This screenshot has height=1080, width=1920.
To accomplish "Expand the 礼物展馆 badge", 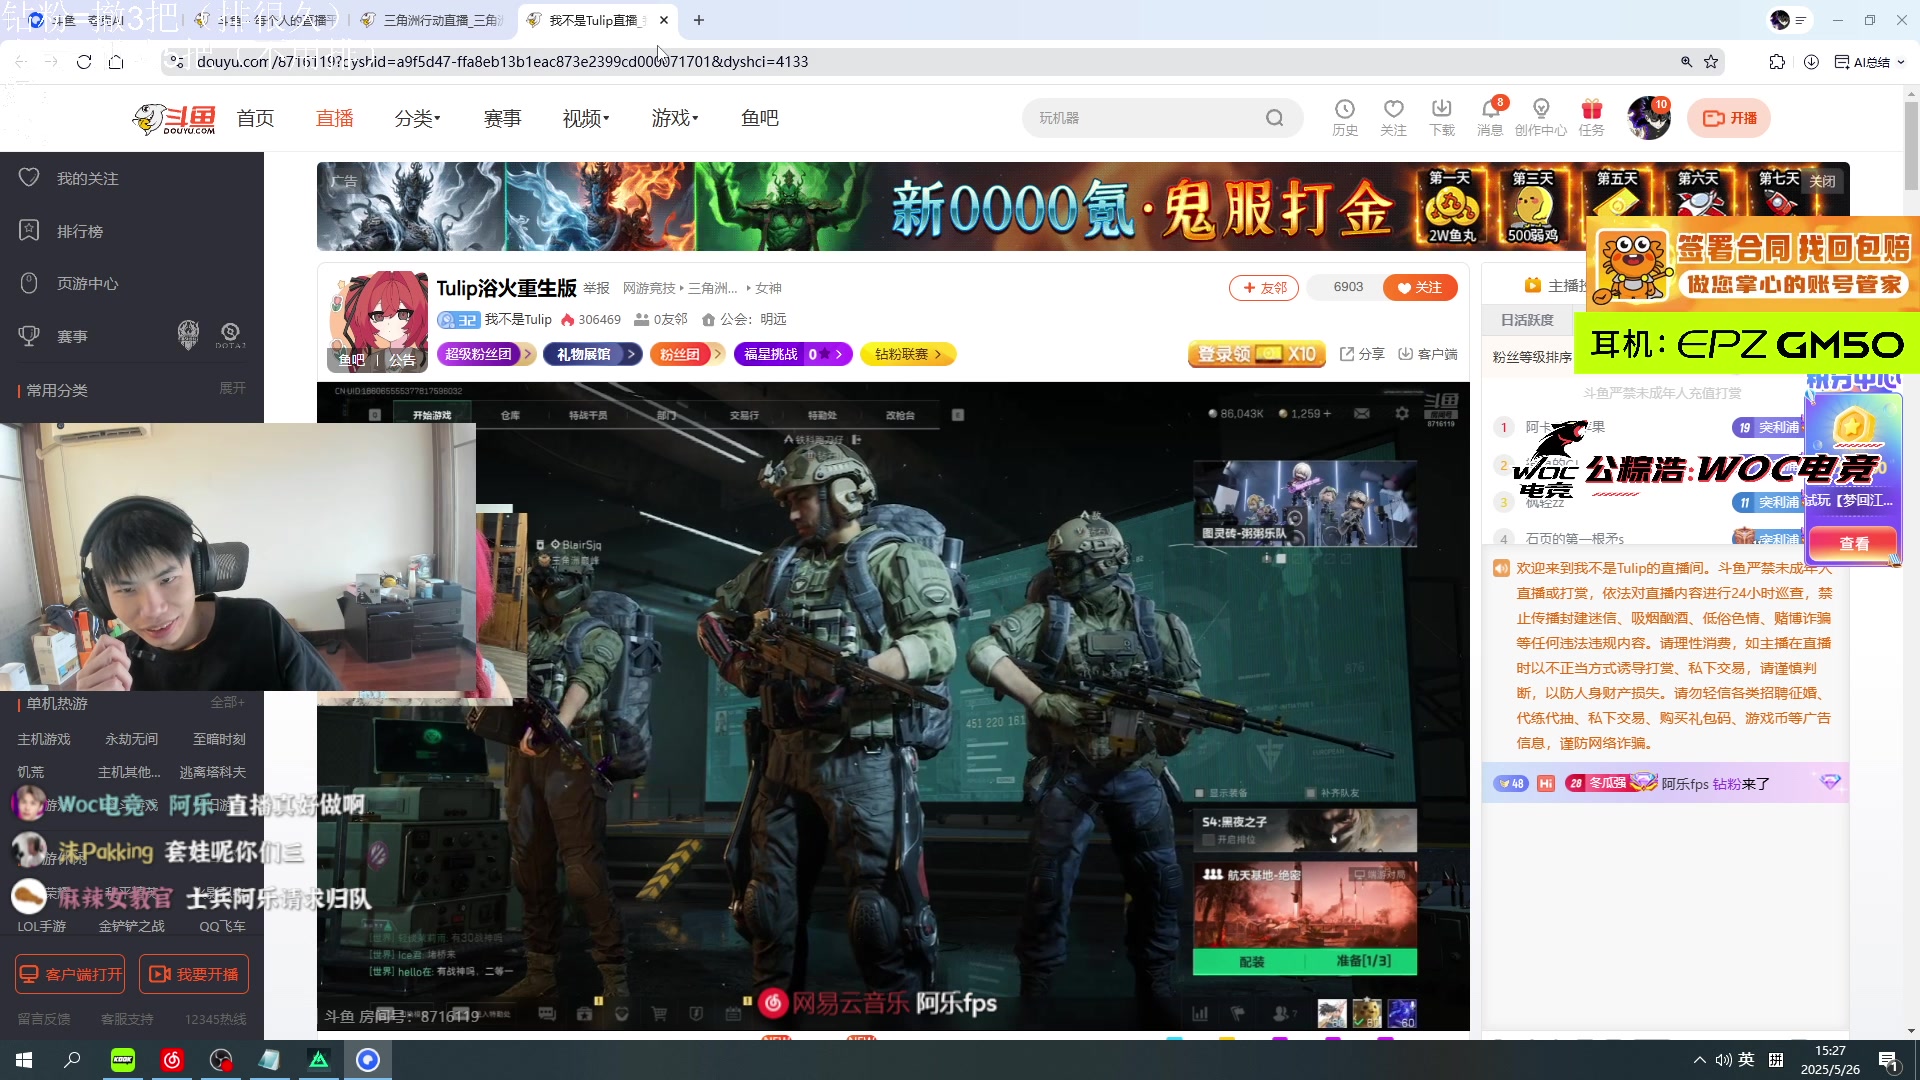I will (592, 354).
